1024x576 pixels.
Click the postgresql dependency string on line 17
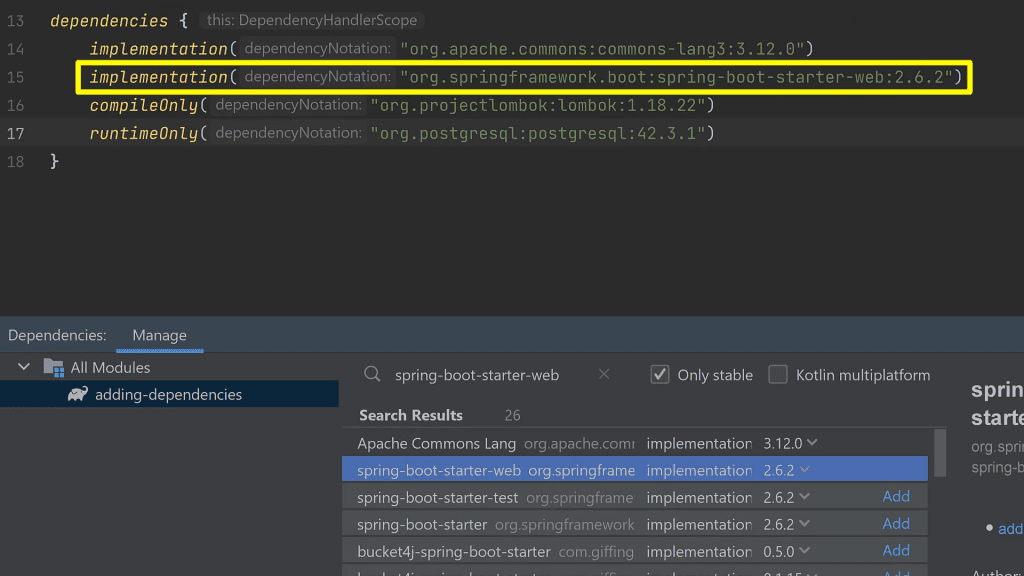[x=540, y=133]
